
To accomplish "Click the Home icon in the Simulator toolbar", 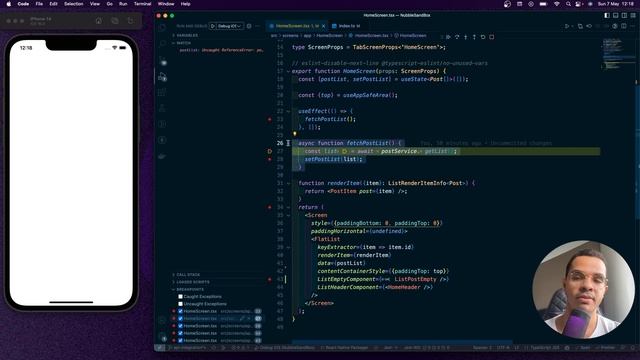I will point(99,21).
